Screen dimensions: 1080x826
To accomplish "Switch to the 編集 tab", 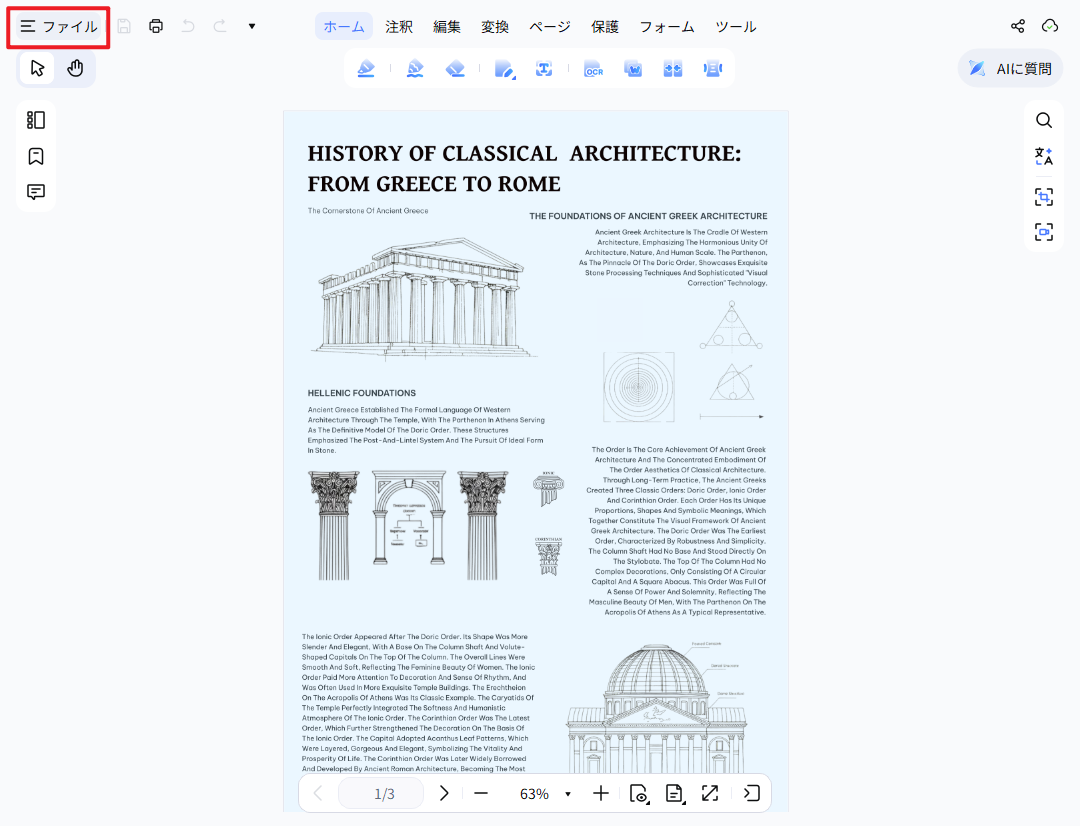I will pyautogui.click(x=446, y=27).
